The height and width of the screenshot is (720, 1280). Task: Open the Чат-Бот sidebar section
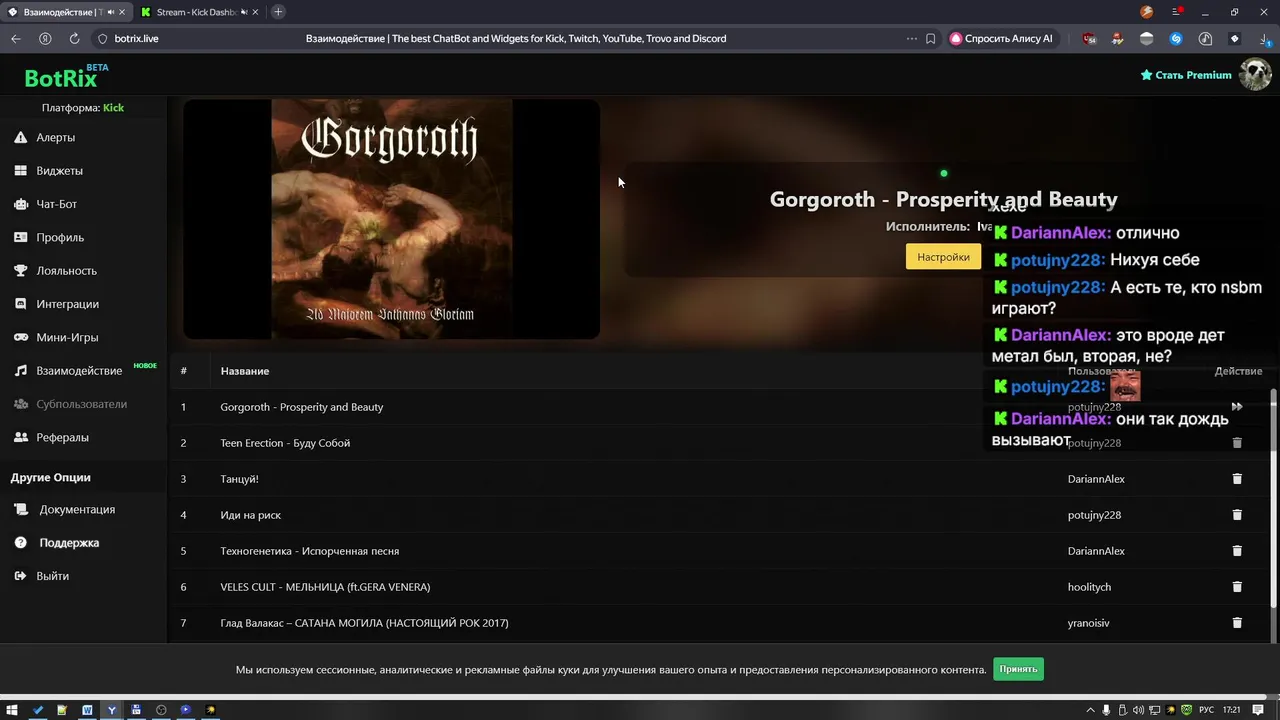coord(56,204)
